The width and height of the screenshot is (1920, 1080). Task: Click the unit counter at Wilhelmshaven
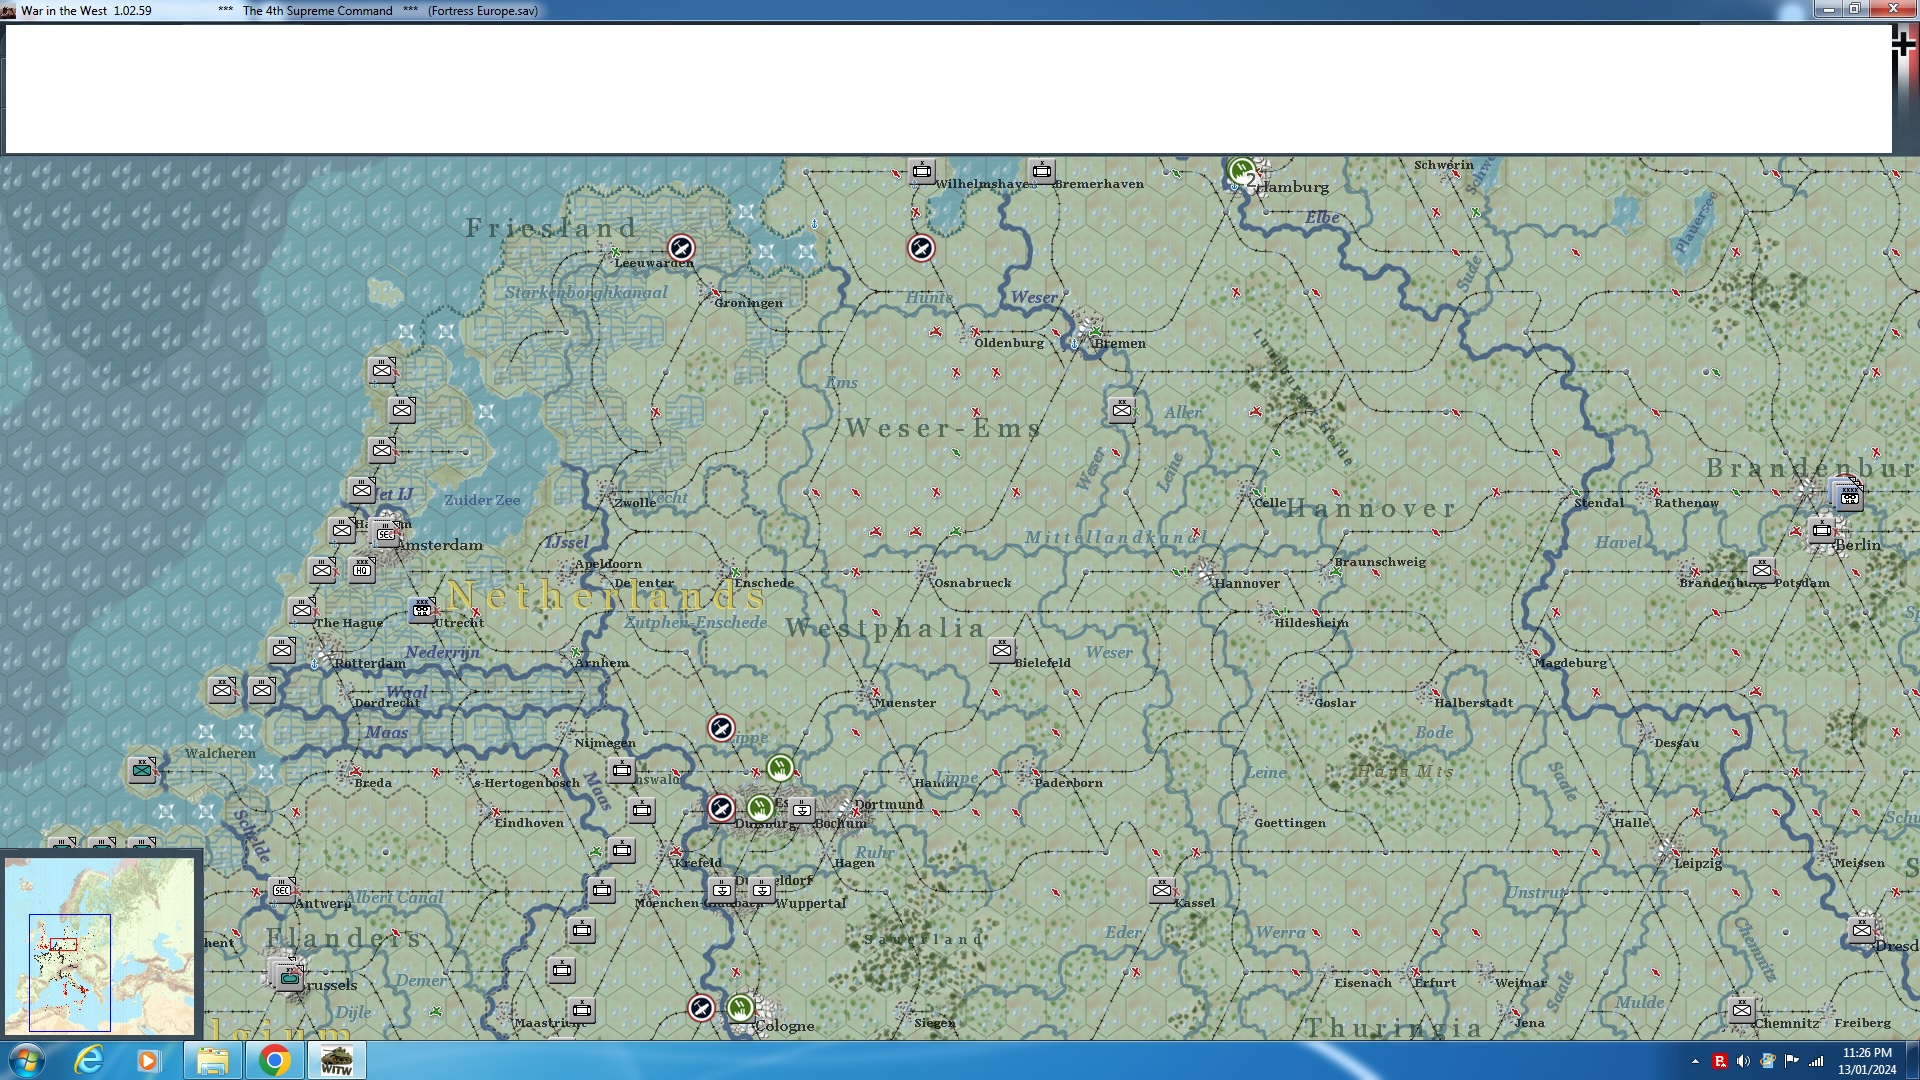point(921,171)
